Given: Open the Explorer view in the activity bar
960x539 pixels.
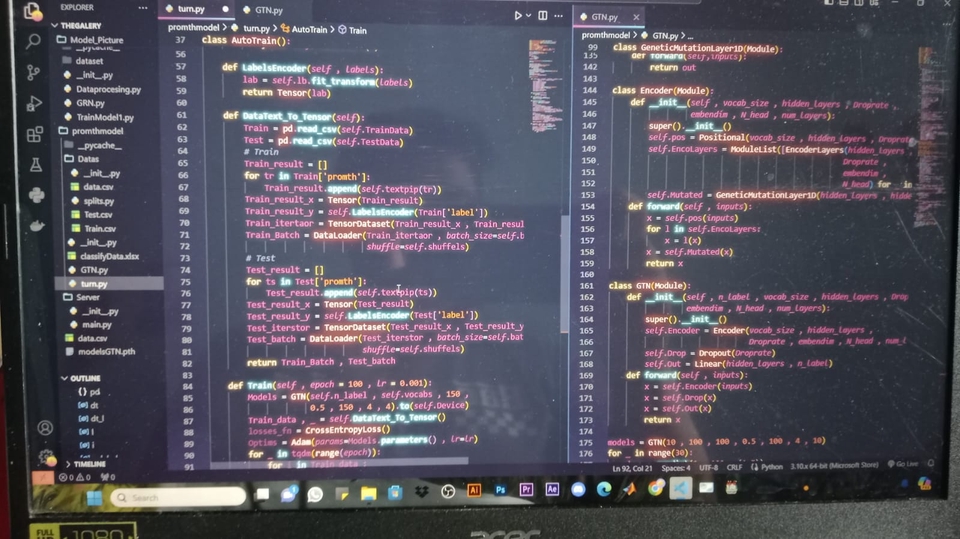Looking at the screenshot, I should [32, 12].
